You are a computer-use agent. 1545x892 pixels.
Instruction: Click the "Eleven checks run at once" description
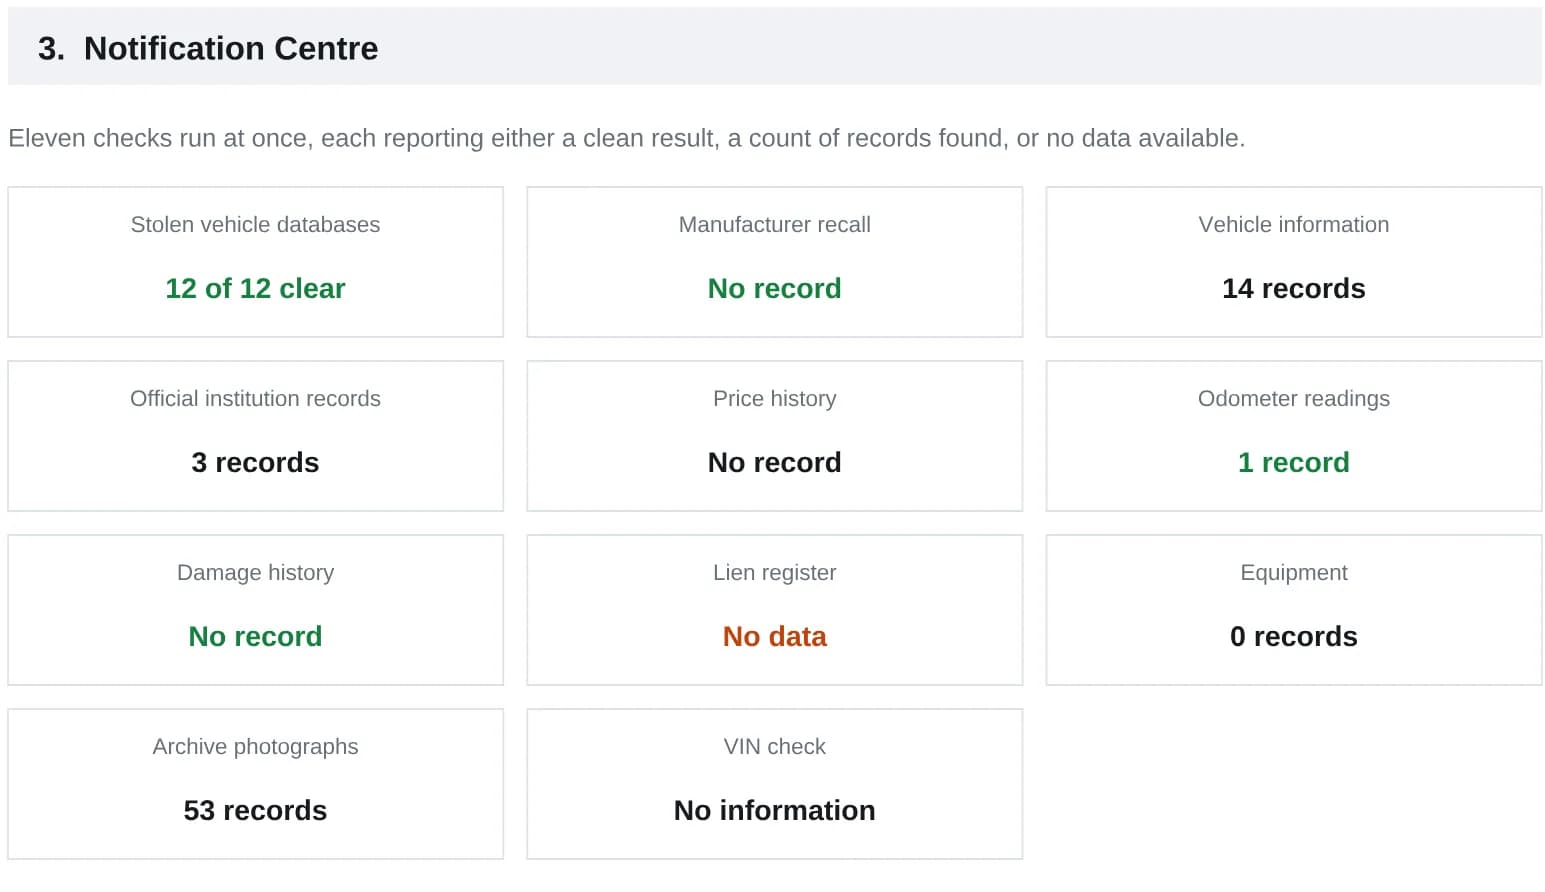tap(627, 138)
